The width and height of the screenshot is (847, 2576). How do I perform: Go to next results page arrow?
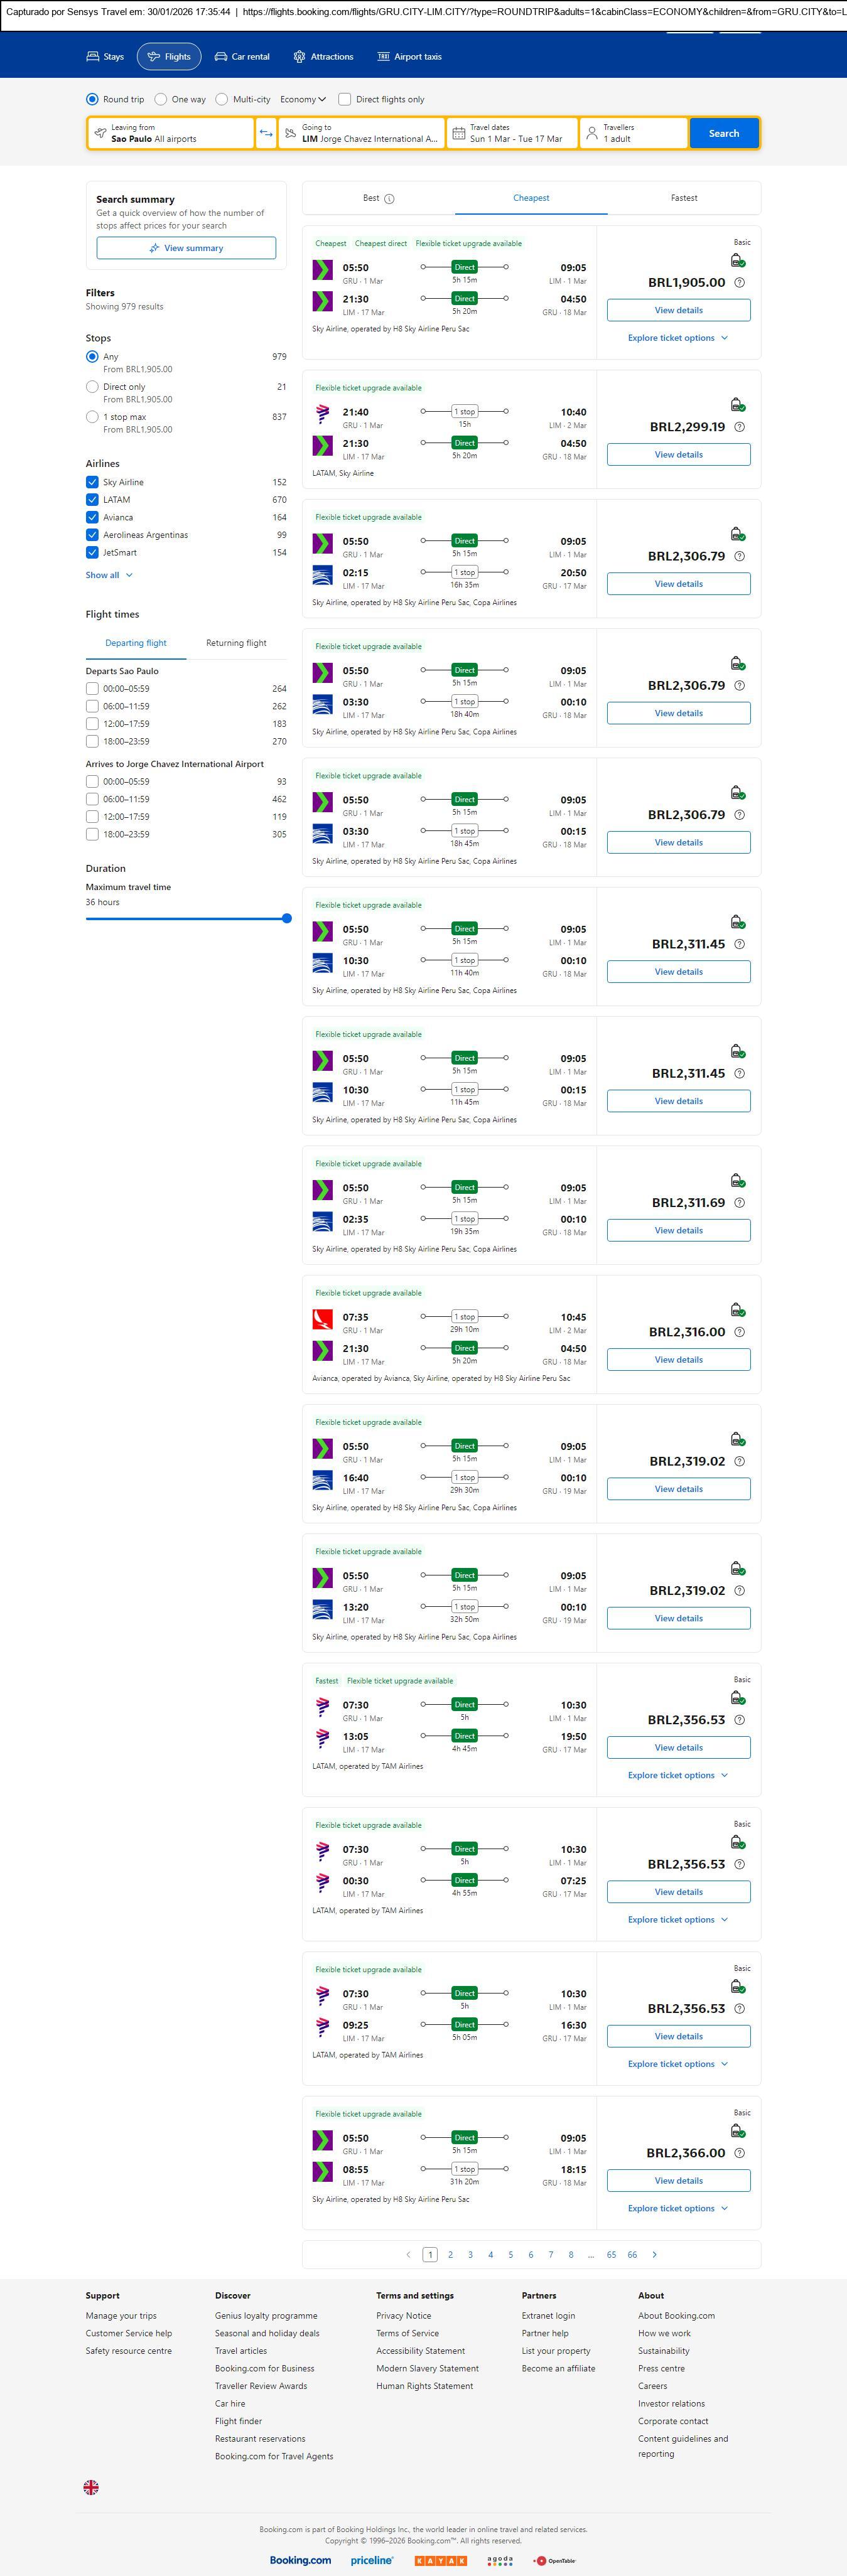tap(655, 2254)
